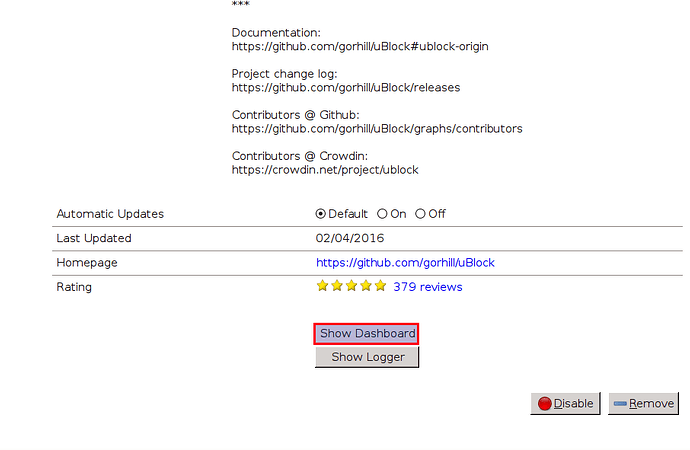
Task: Click the project change log releases URL
Action: pyautogui.click(x=346, y=87)
